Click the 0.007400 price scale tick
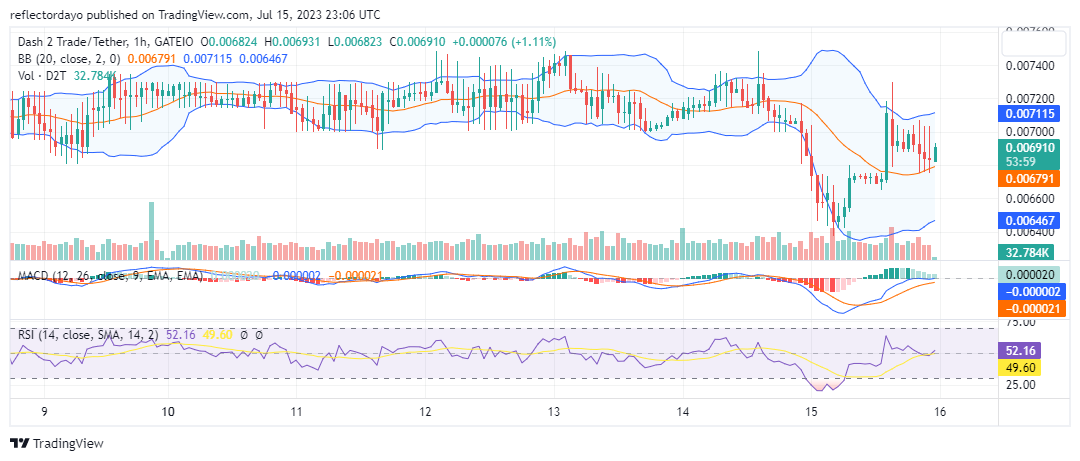 pos(1030,65)
